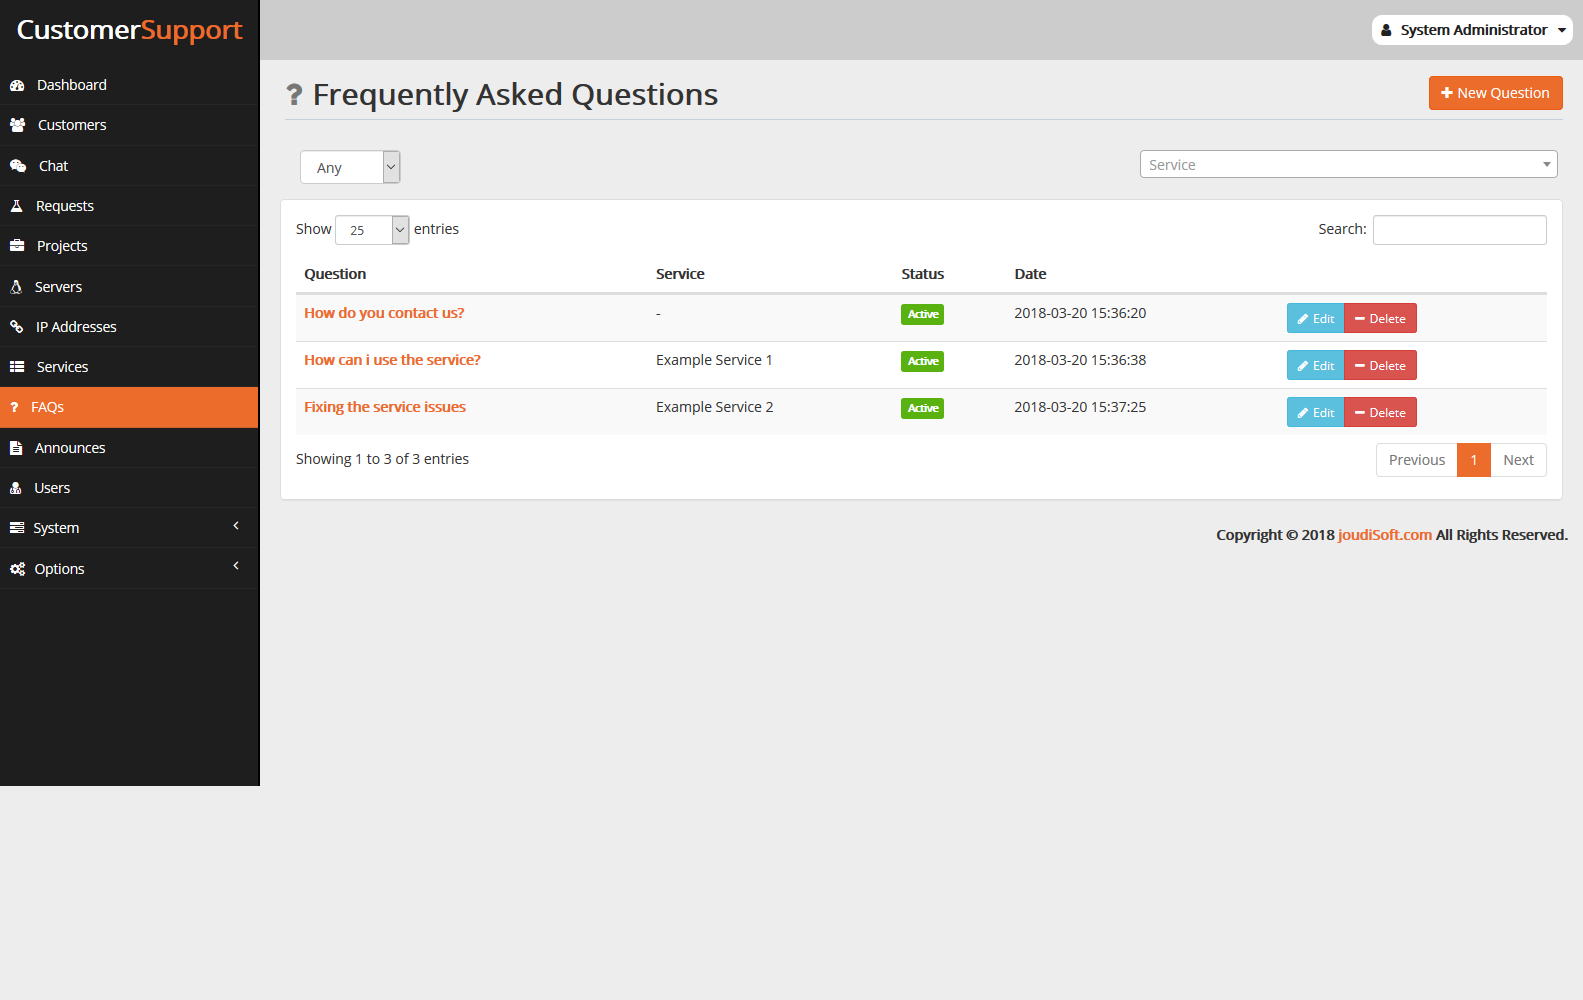
Task: Delete the 'Fixing the service issues' FAQ
Action: (x=1380, y=412)
